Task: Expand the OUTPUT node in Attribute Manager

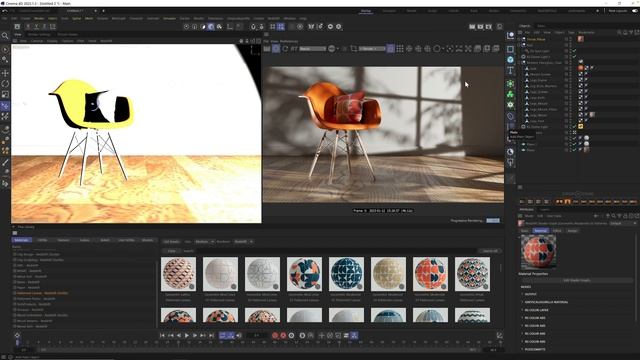Action: [522, 294]
